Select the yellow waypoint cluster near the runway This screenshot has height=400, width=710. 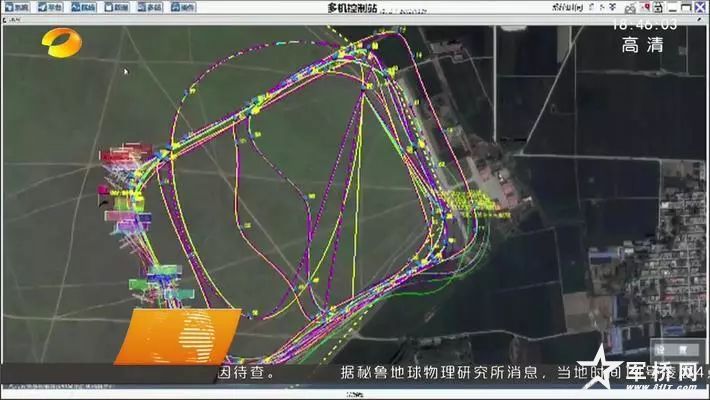point(470,200)
